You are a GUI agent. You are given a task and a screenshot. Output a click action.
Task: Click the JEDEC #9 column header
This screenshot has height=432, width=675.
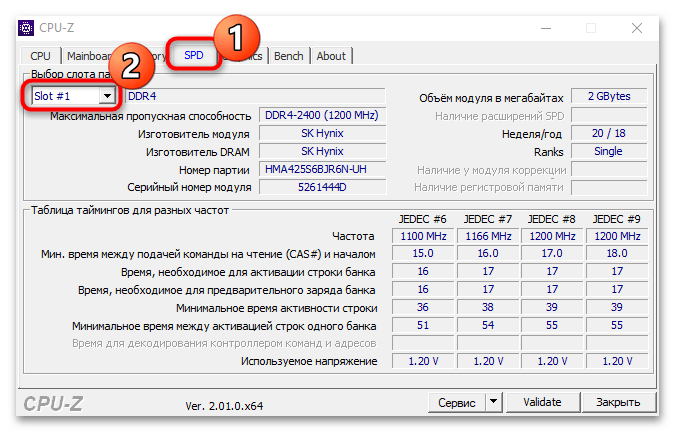coord(617,219)
